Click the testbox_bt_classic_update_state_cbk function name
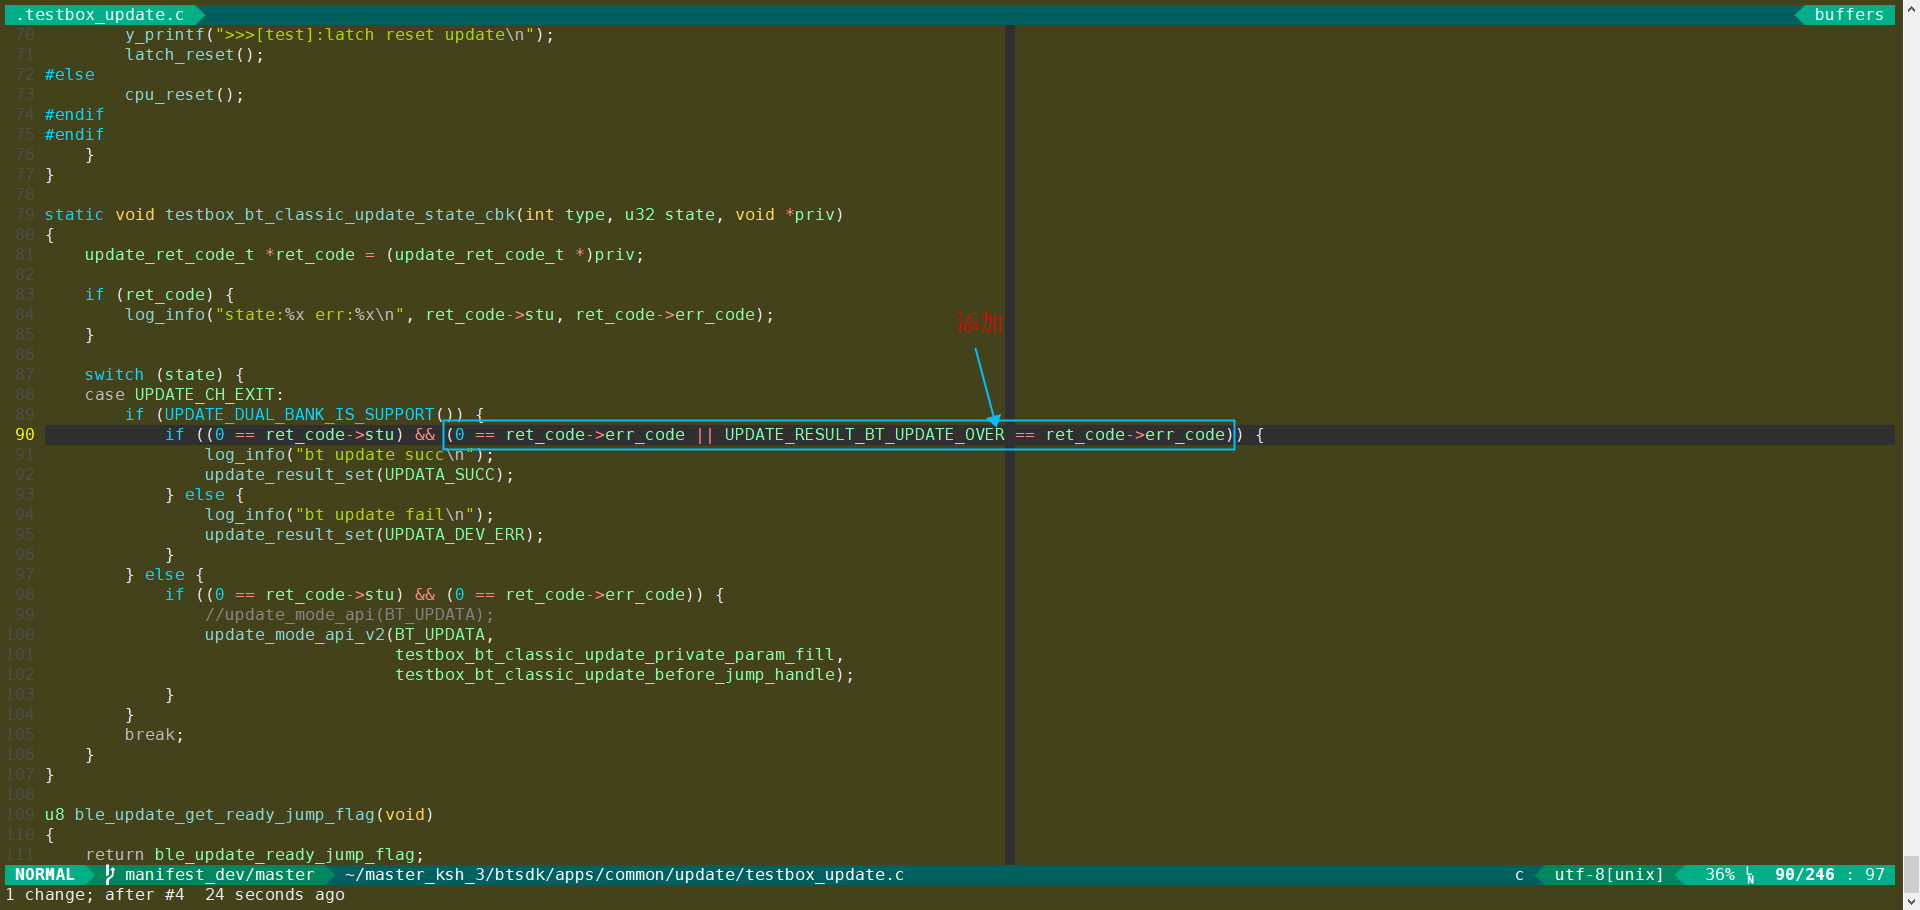 [x=340, y=214]
